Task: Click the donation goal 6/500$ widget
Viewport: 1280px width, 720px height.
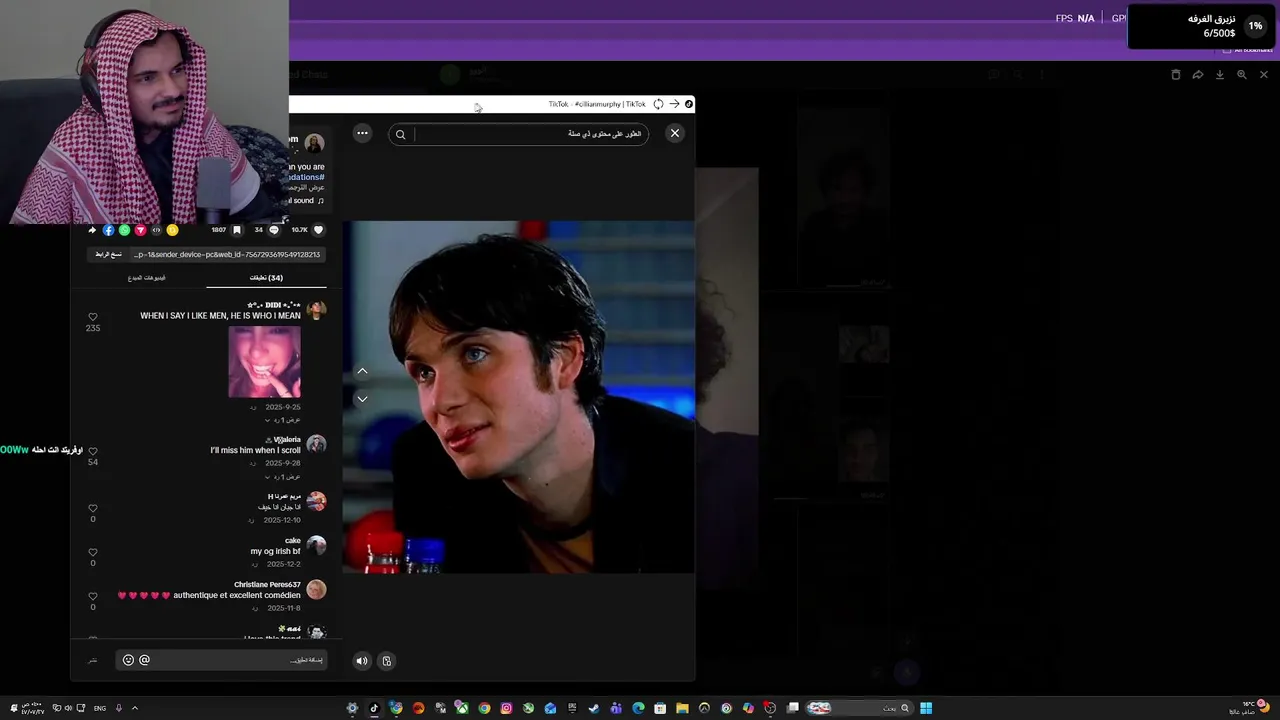Action: pyautogui.click(x=1201, y=26)
